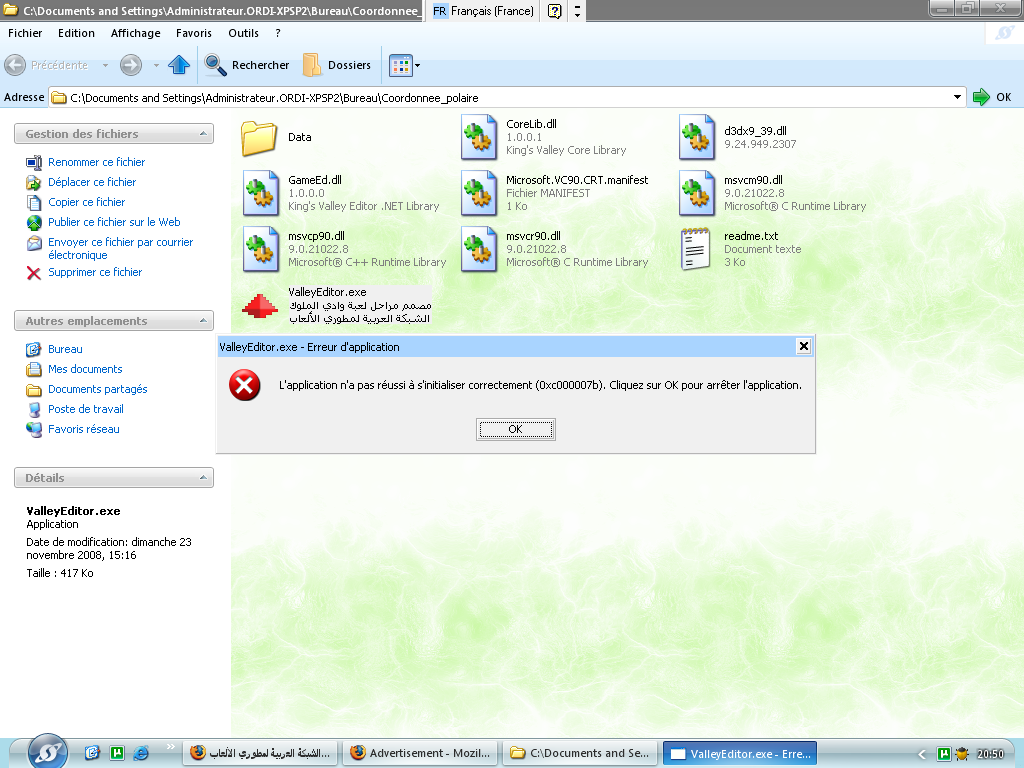1024x768 pixels.
Task: Click the red Supprimer ce fichier X icon
Action: [34, 272]
